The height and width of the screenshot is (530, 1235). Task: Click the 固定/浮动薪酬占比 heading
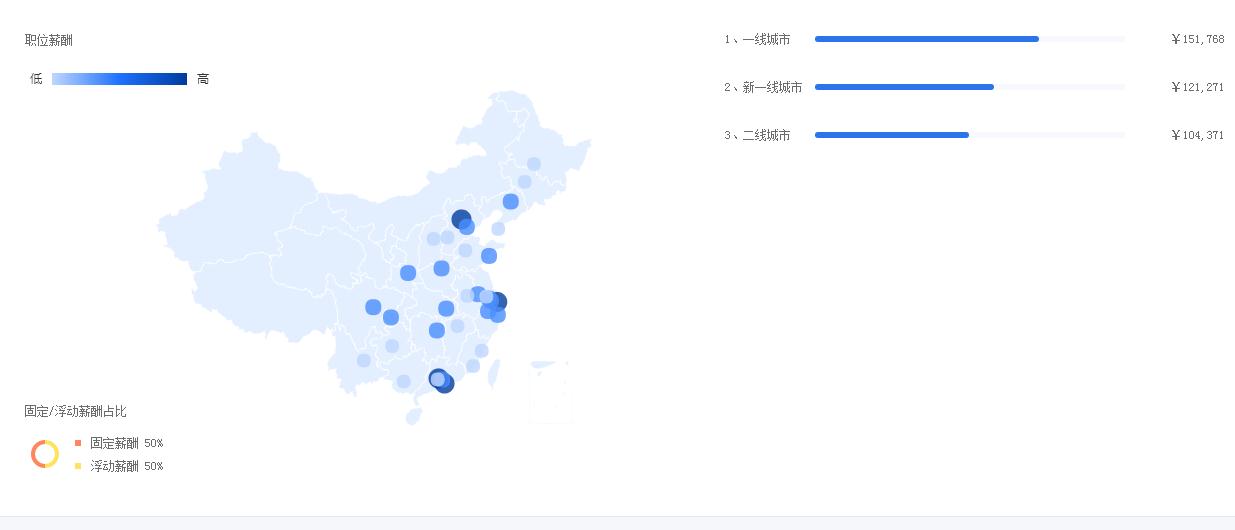click(x=75, y=411)
